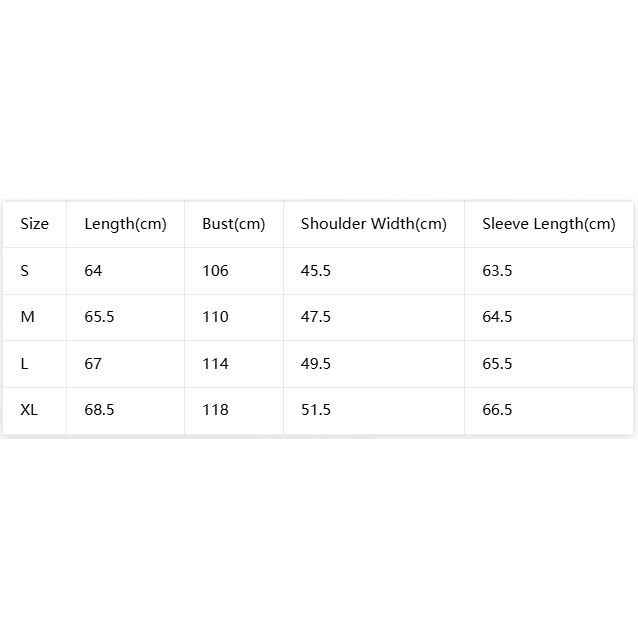Select the Shoulder Width(cm) header
Screen dimensions: 638x638
coord(374,224)
